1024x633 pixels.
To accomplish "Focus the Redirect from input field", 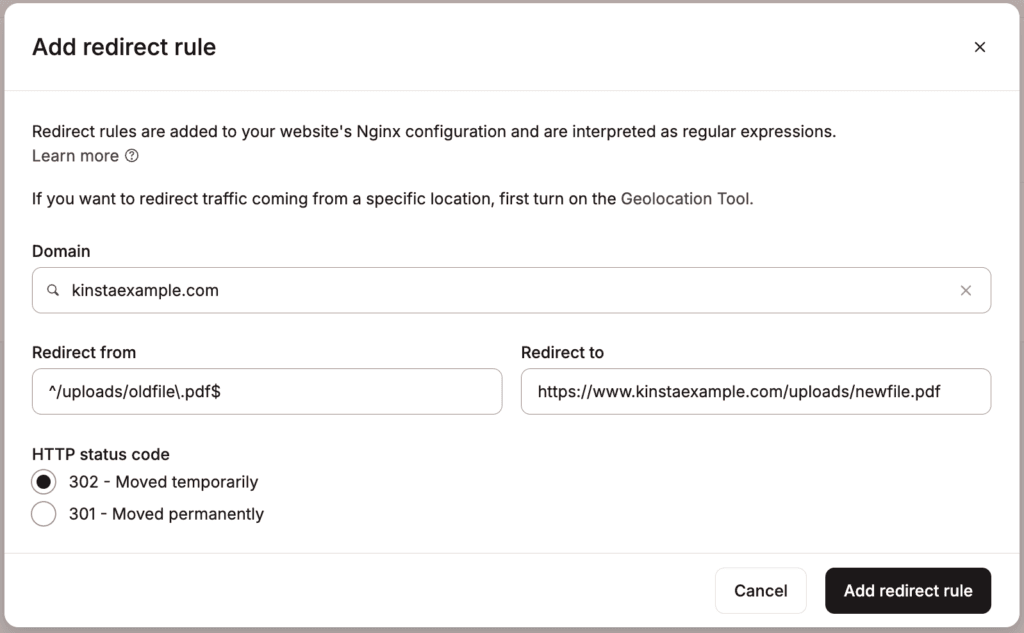I will (266, 391).
